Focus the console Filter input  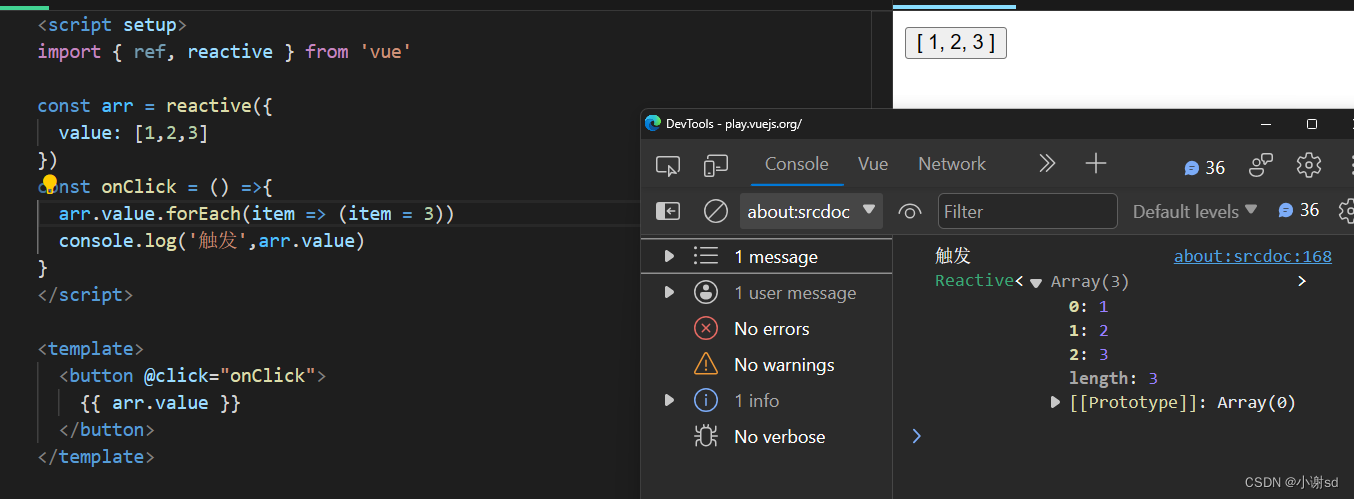(x=1027, y=211)
